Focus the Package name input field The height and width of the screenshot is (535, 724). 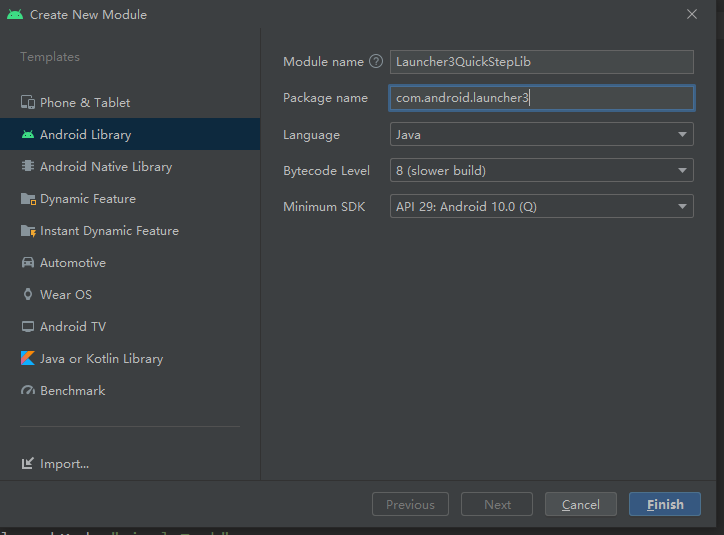point(542,98)
